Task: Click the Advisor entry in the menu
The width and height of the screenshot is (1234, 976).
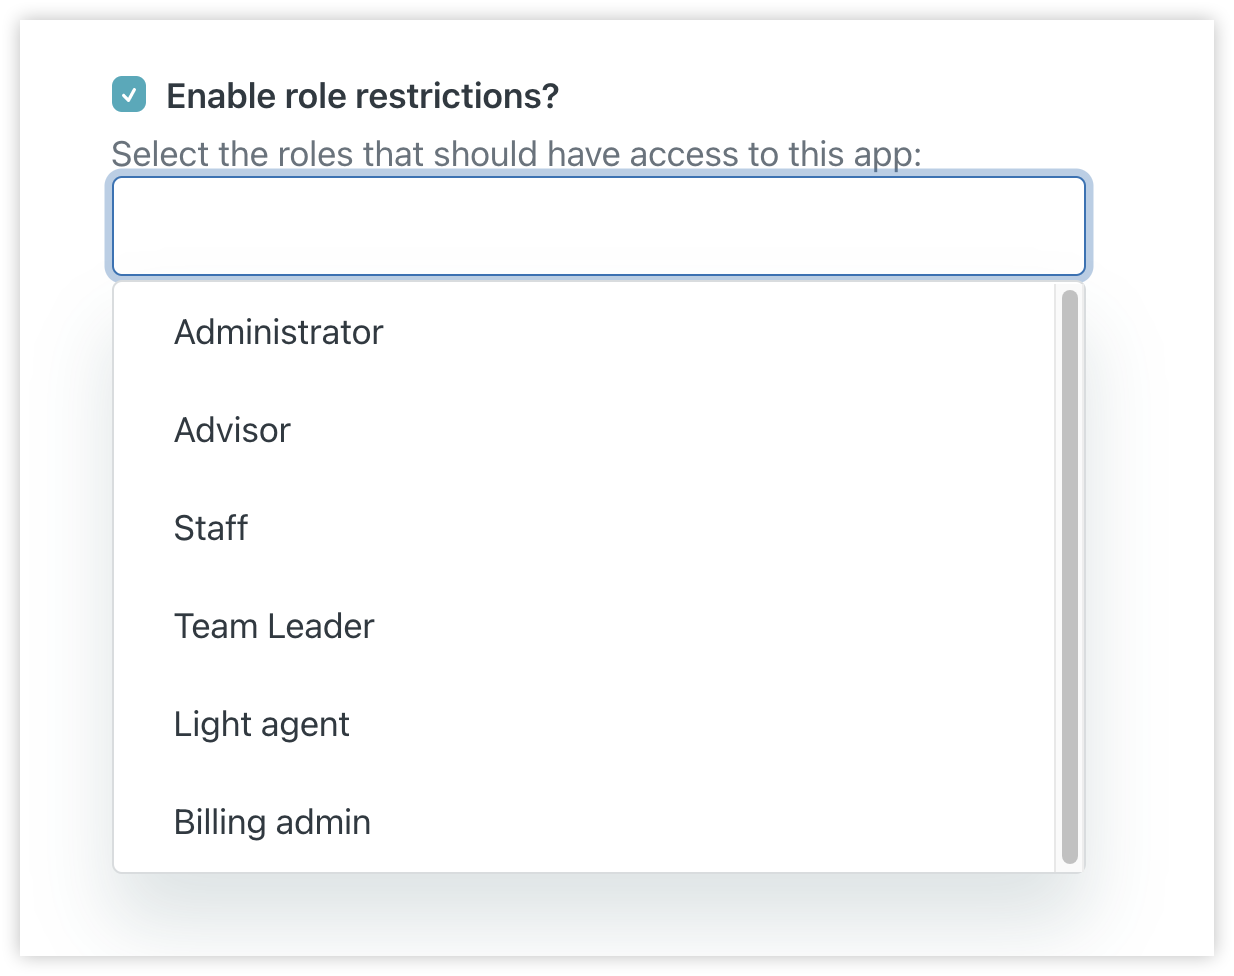Action: click(232, 429)
